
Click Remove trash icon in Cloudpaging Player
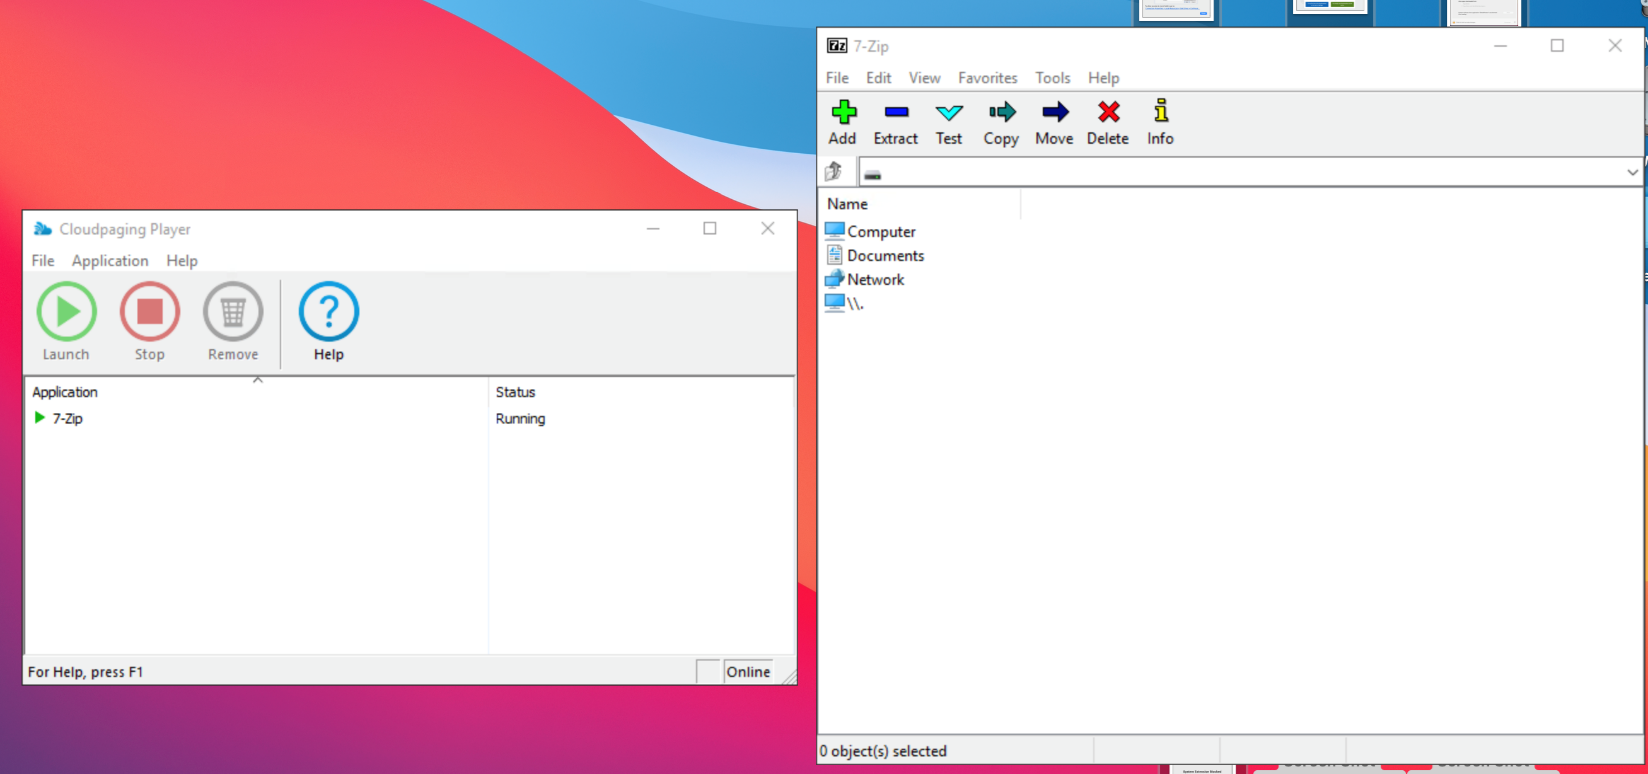click(233, 322)
